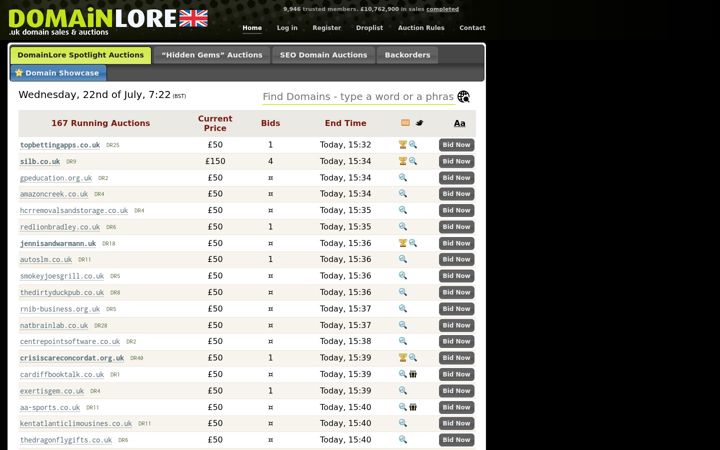Click the globe search icon beside Find Domains
Image resolution: width=720 pixels, height=450 pixels.
coord(463,96)
